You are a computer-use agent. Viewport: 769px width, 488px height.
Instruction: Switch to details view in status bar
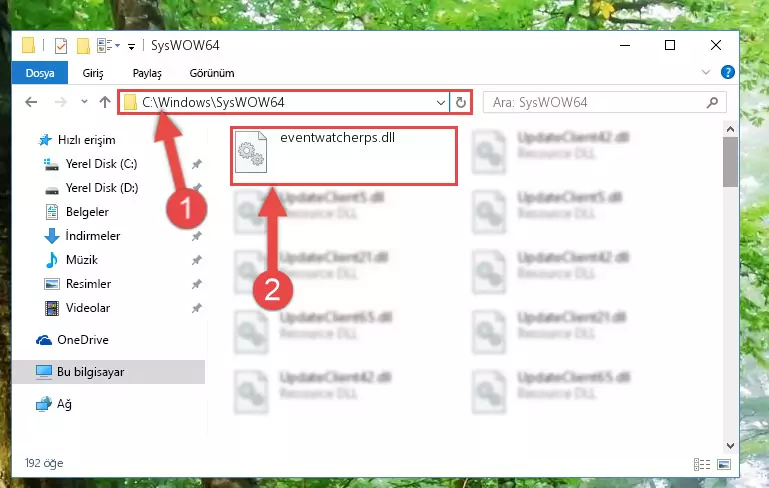pos(702,464)
